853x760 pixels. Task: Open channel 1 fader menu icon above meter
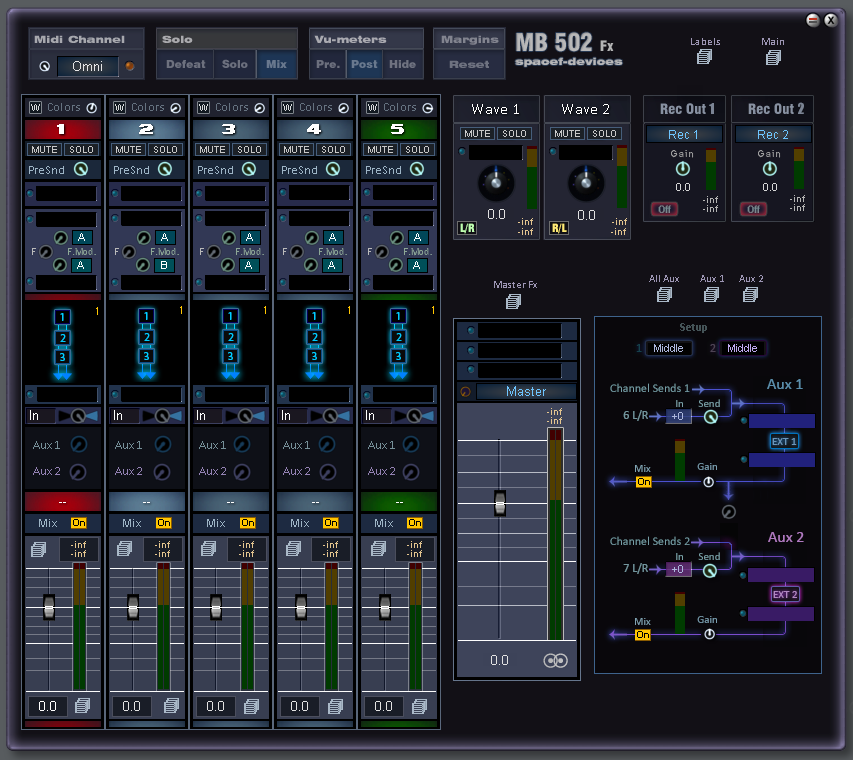click(38, 549)
